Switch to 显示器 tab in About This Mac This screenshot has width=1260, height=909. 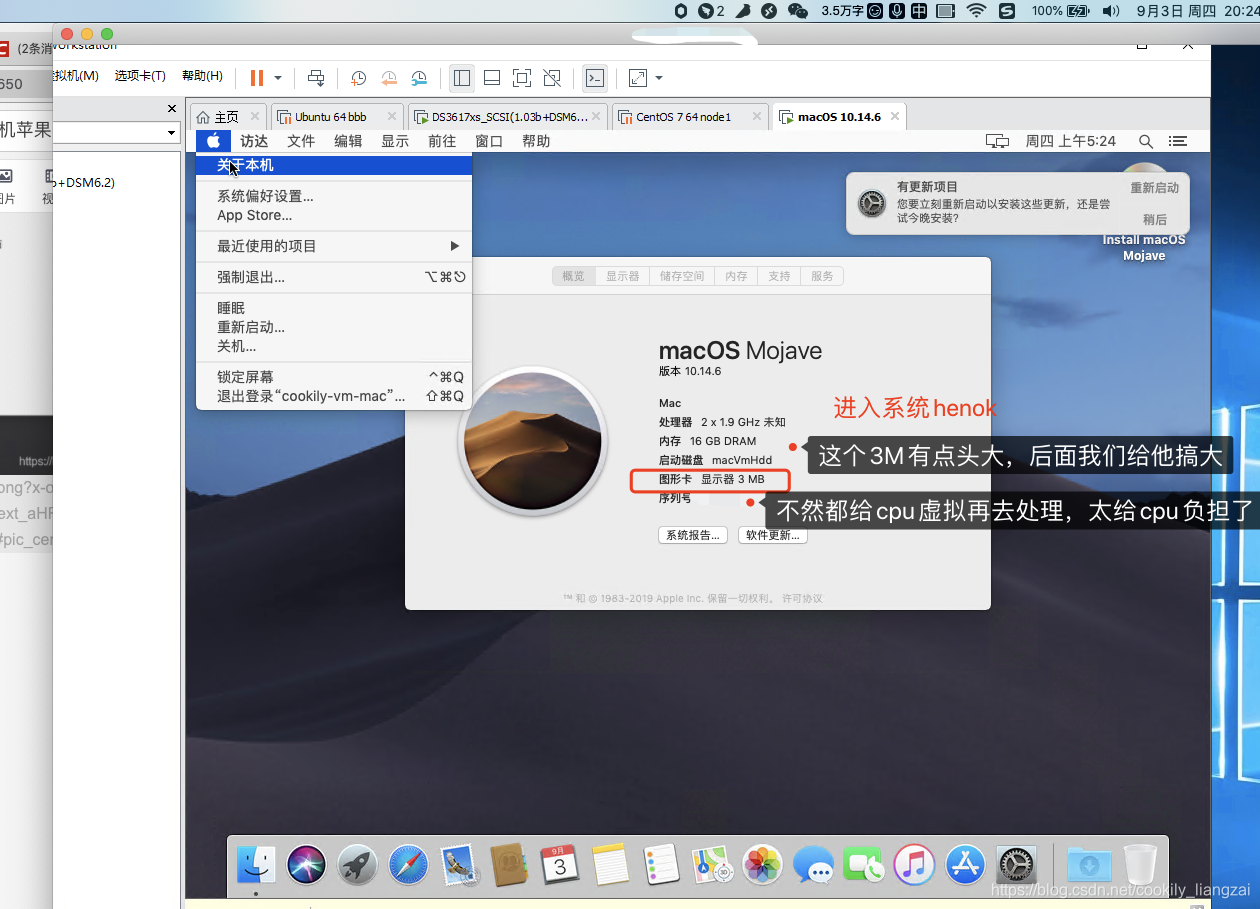[x=622, y=276]
